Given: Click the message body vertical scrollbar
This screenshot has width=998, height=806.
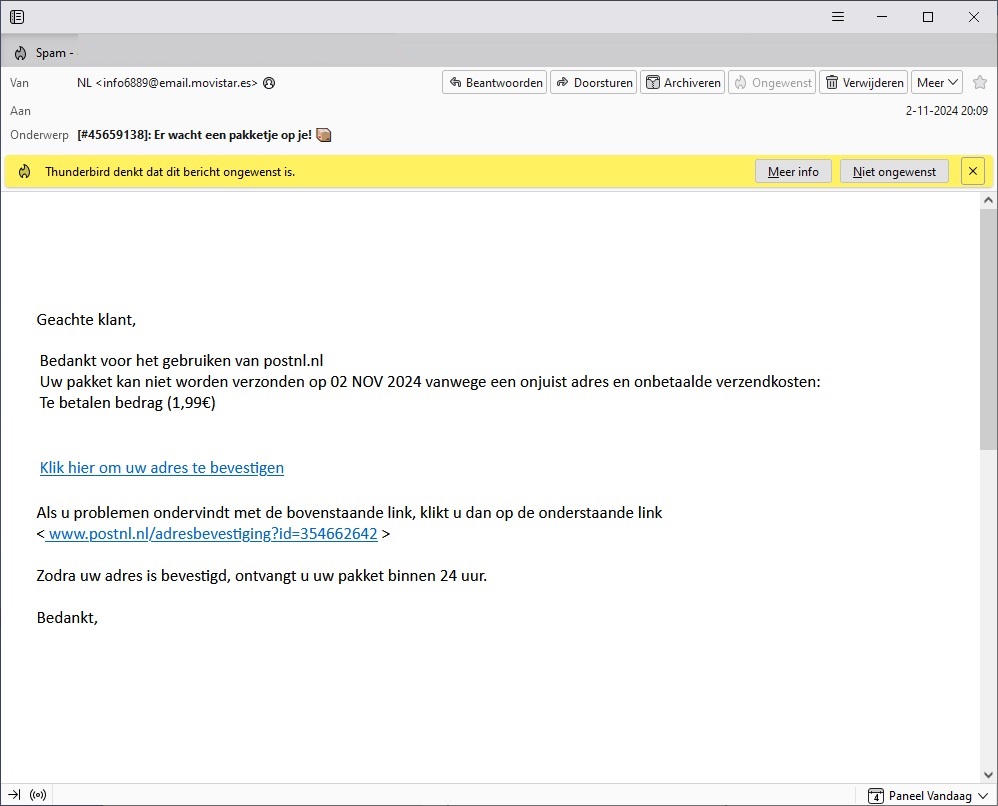Looking at the screenshot, I should click(x=988, y=330).
